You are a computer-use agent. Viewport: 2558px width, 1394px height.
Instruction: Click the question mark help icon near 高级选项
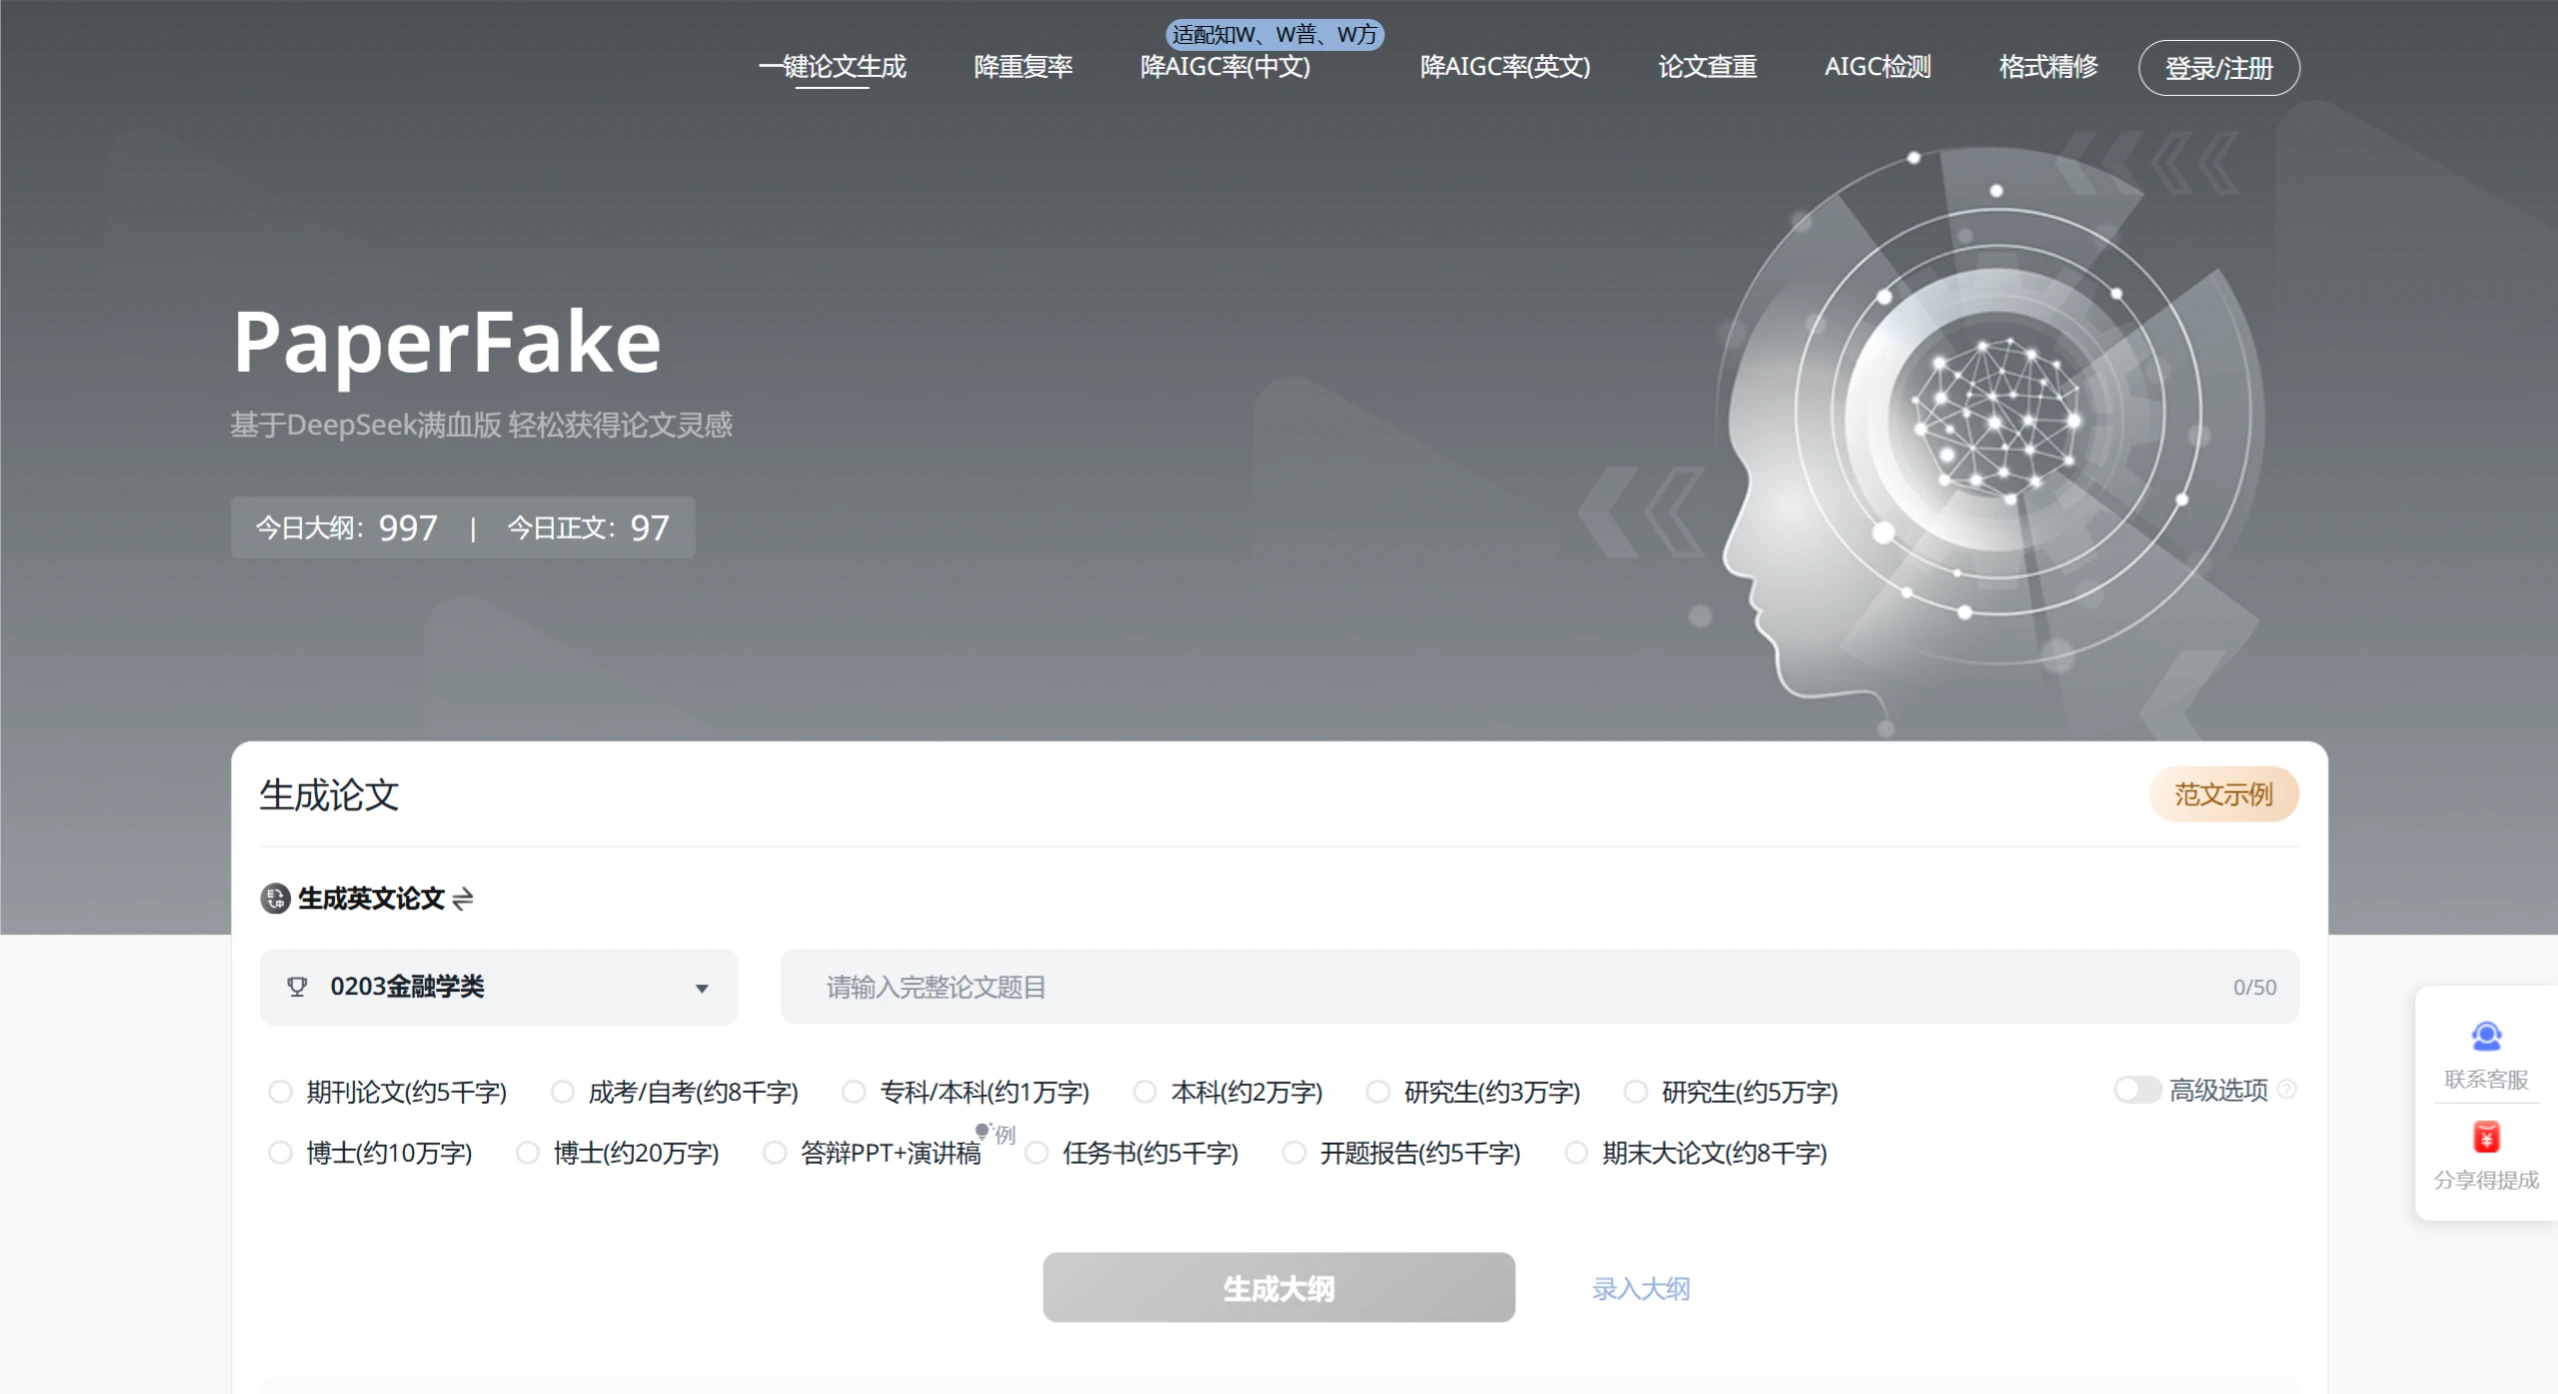[x=2286, y=1090]
